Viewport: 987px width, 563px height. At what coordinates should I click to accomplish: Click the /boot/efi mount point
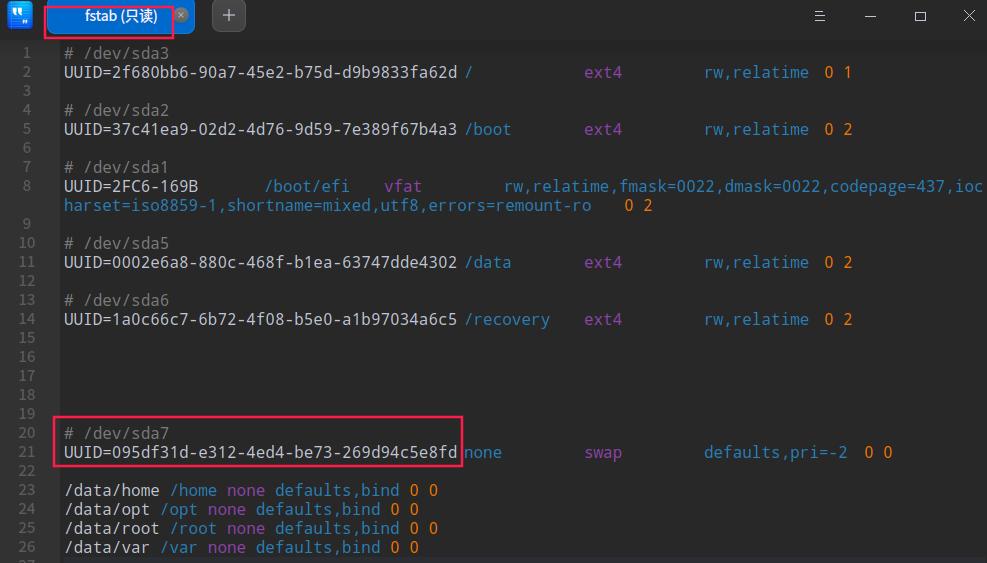click(307, 186)
